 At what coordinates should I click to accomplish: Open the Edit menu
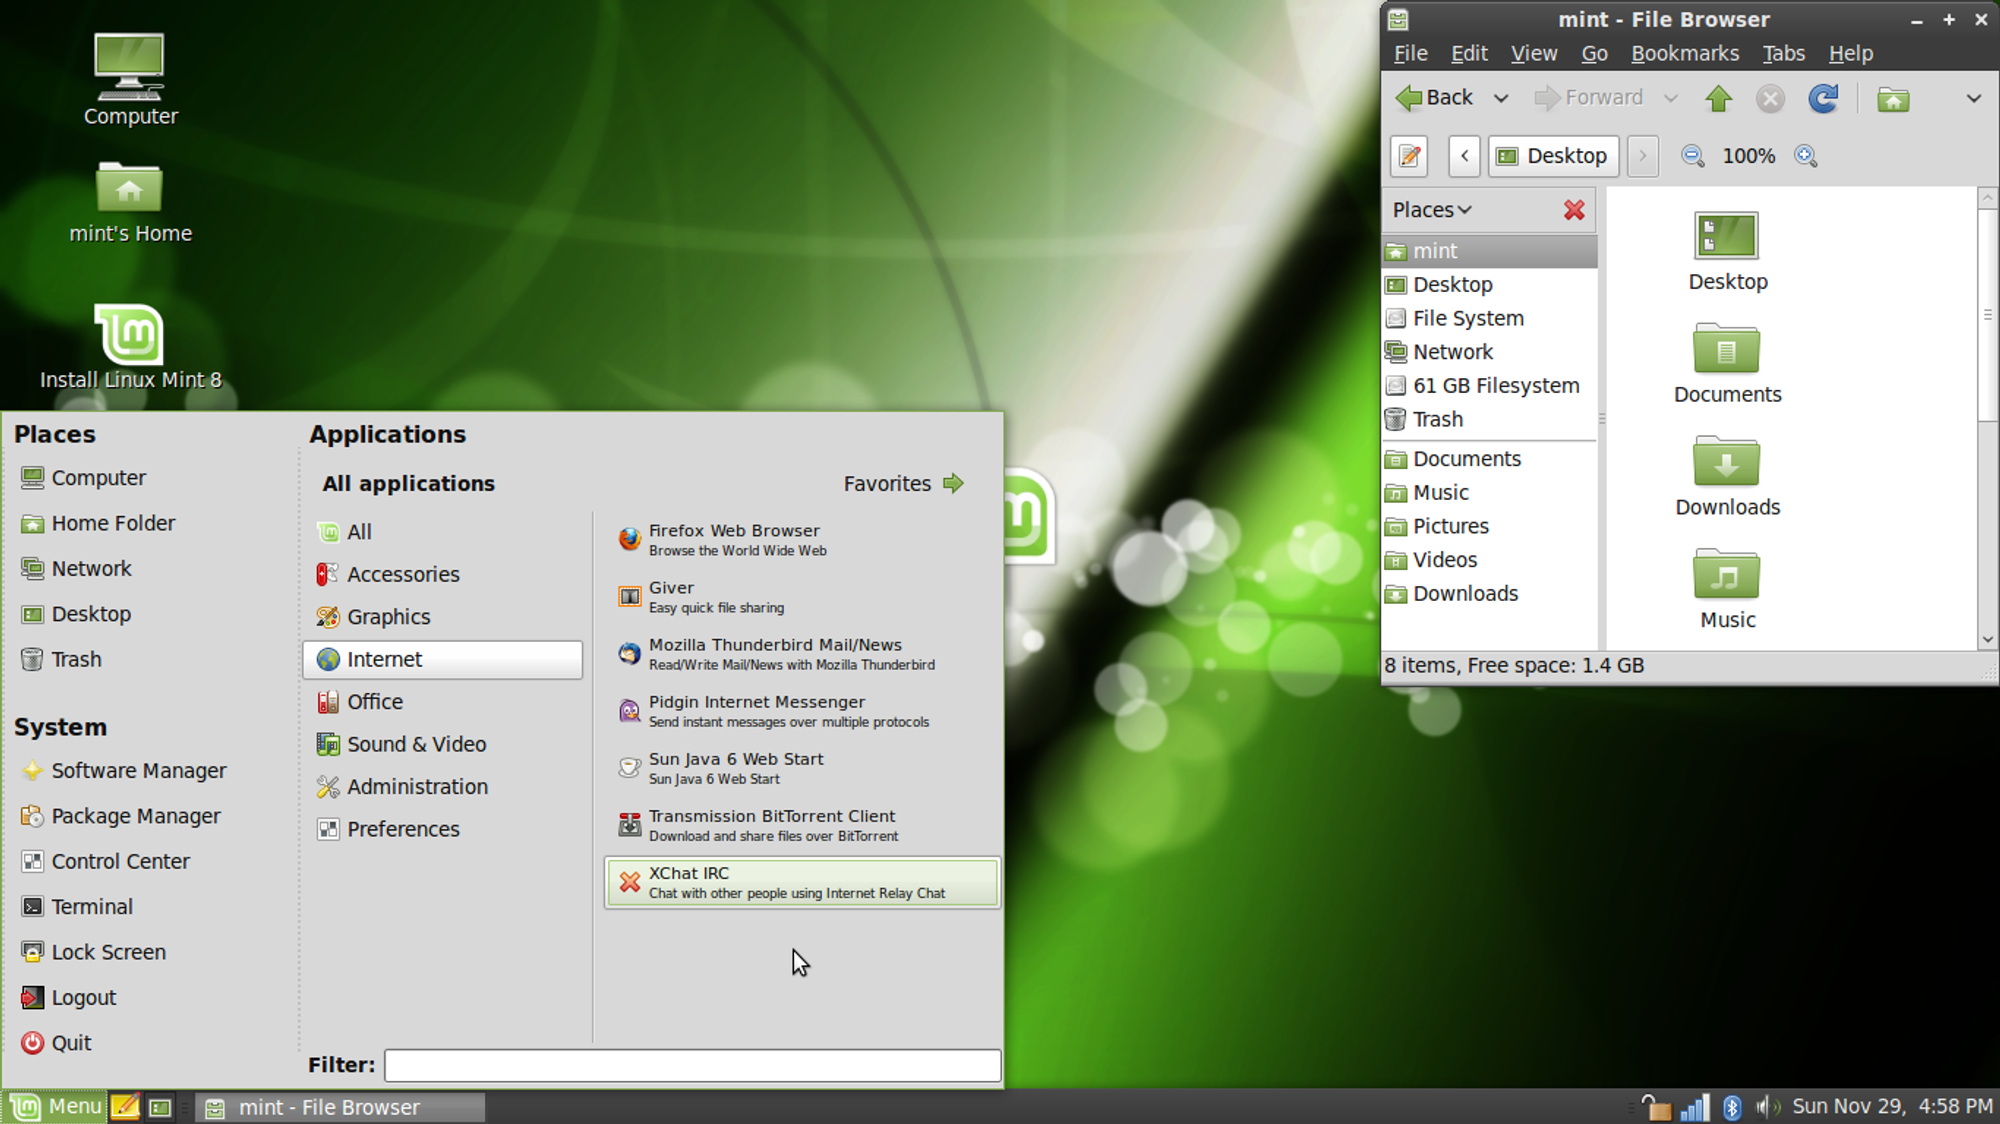1469,54
